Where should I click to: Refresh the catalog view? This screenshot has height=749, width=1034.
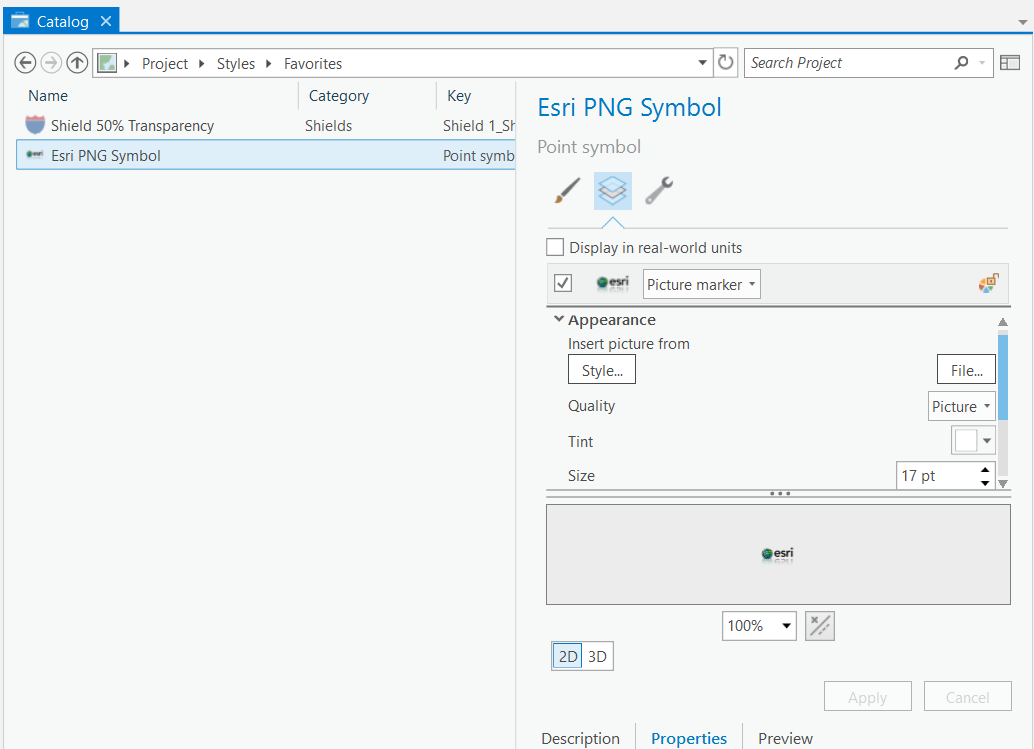click(725, 63)
